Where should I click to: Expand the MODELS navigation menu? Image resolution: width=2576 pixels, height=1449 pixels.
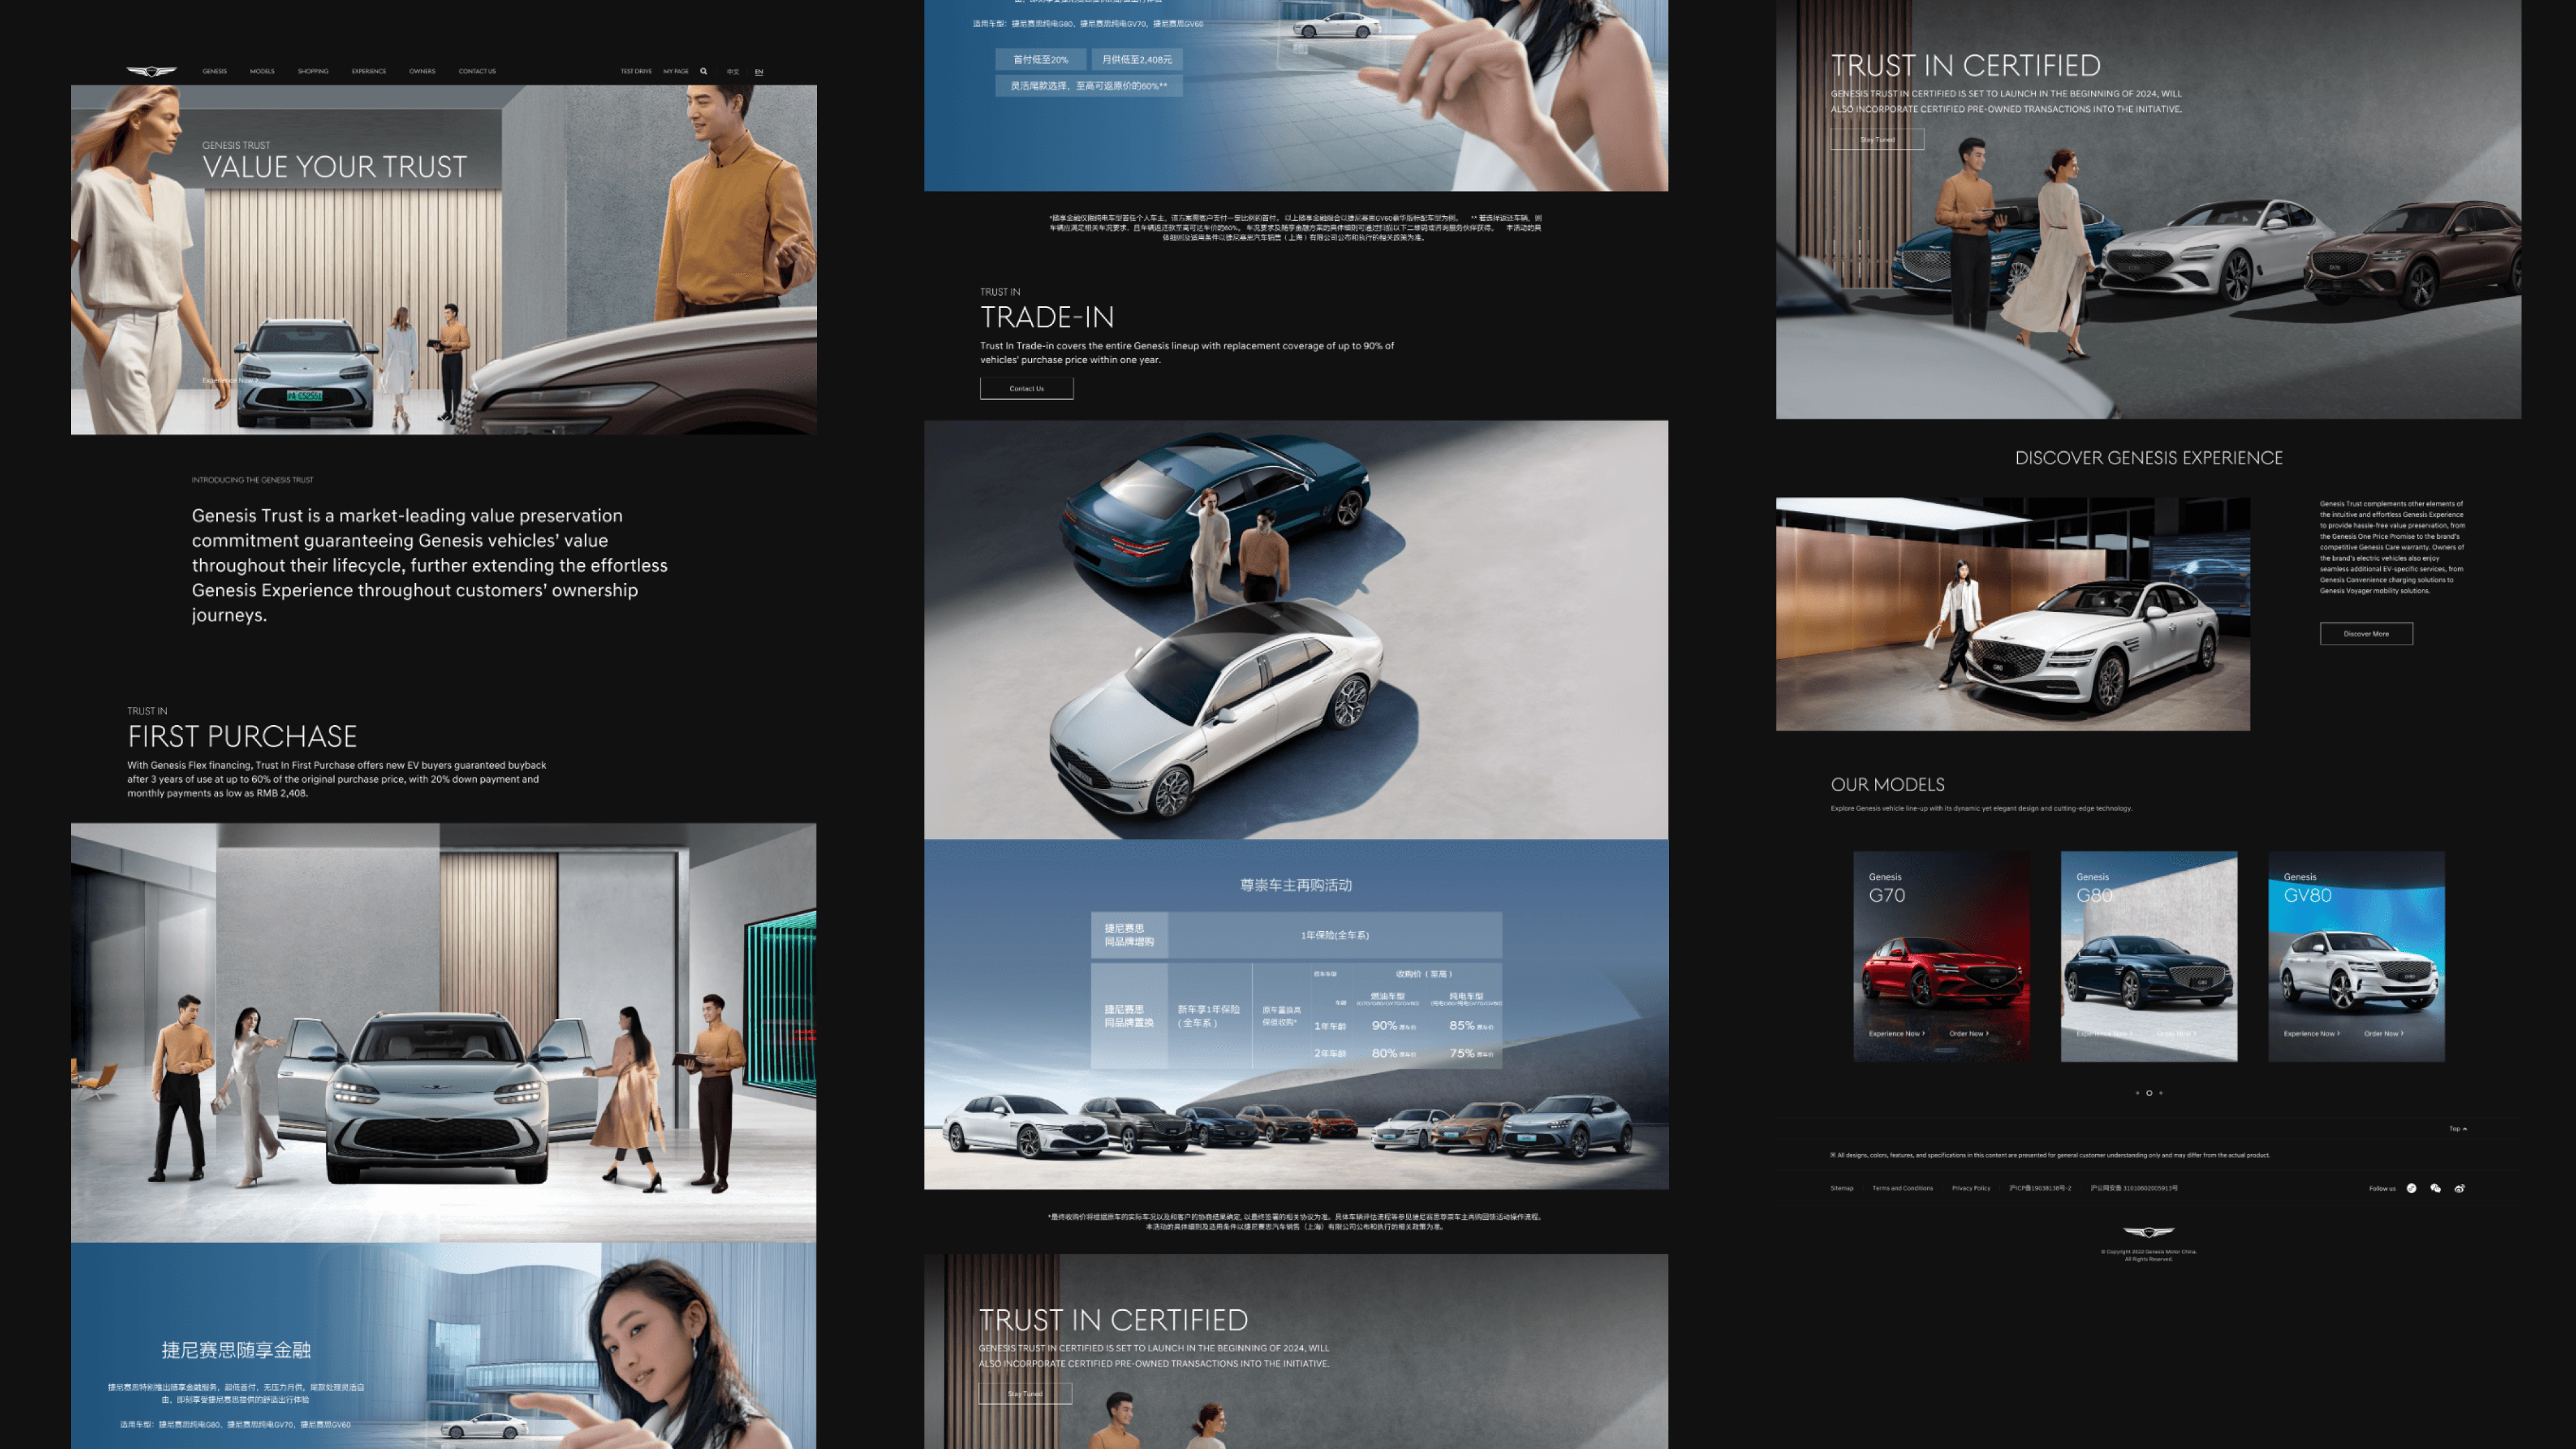[262, 71]
